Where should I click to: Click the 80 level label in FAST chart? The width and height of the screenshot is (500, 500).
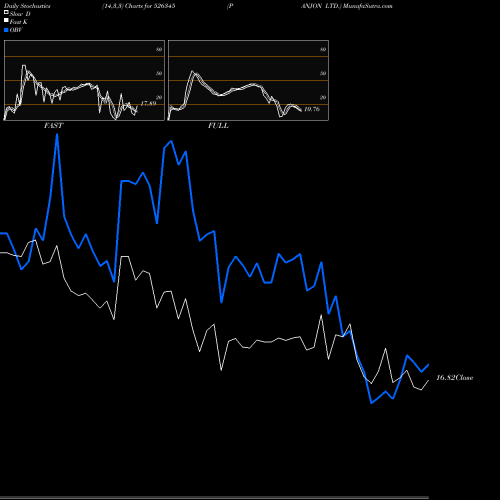pos(159,49)
